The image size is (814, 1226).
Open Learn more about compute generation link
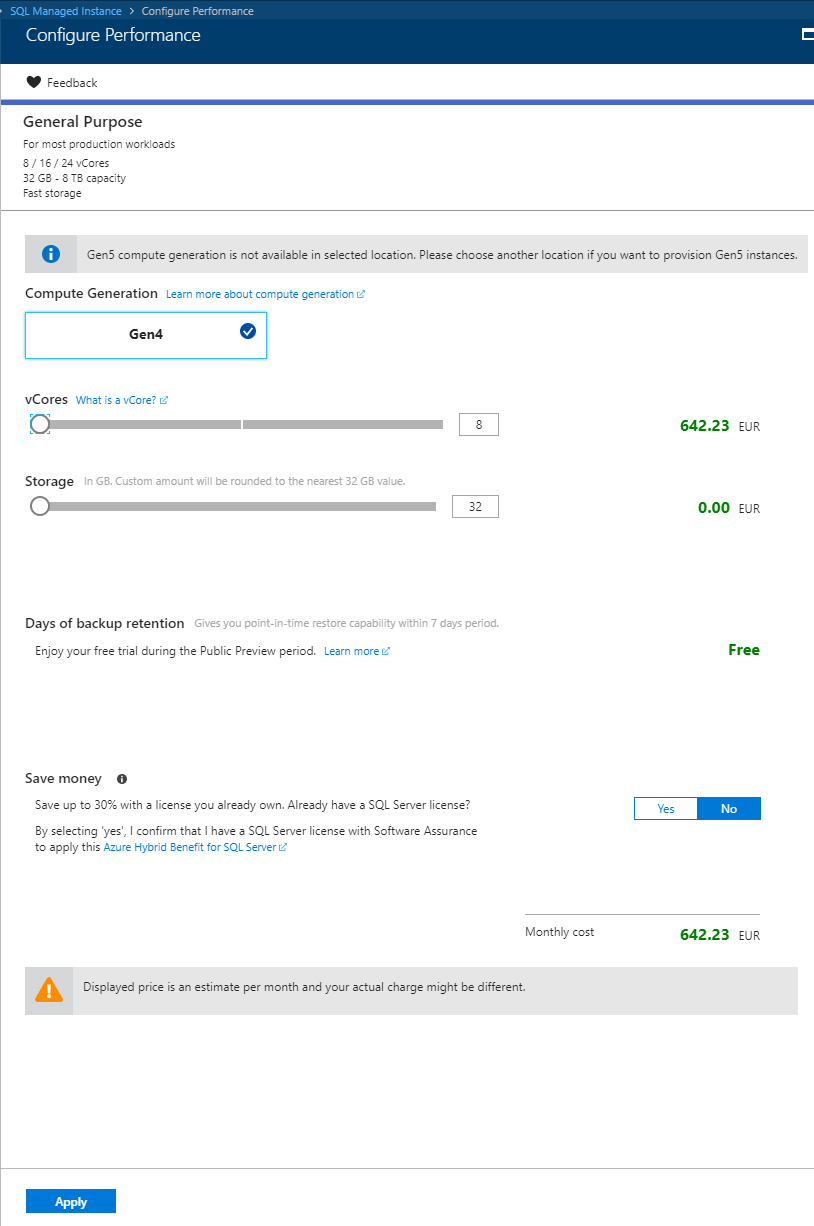(265, 294)
